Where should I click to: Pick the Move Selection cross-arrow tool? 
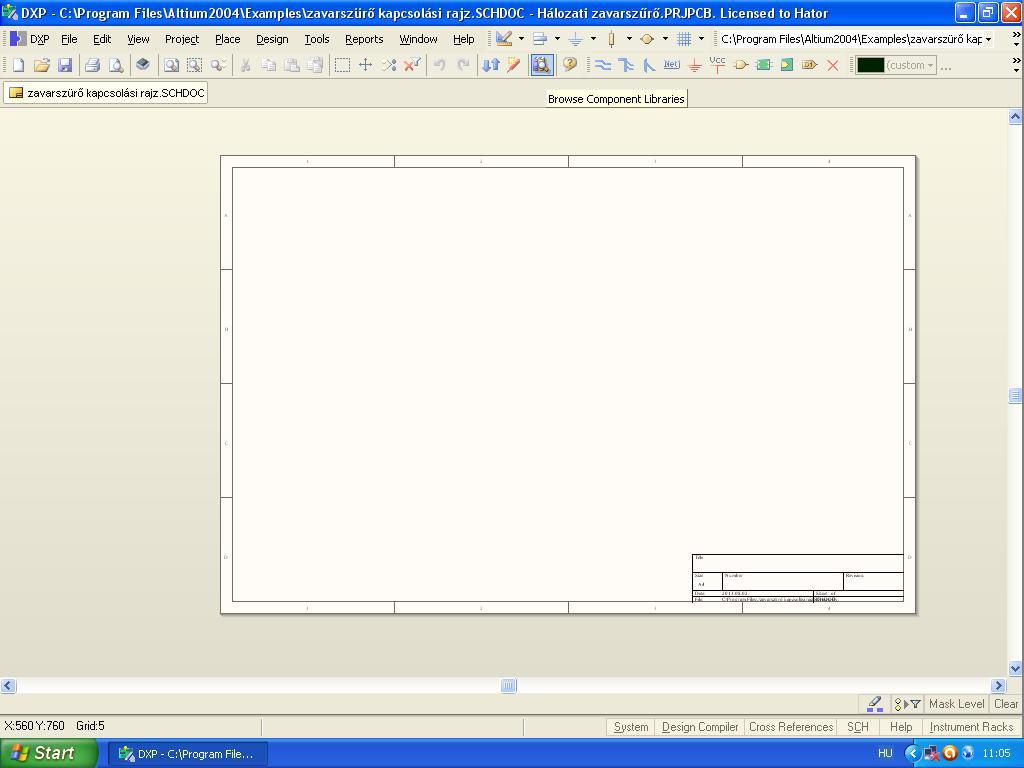(366, 65)
